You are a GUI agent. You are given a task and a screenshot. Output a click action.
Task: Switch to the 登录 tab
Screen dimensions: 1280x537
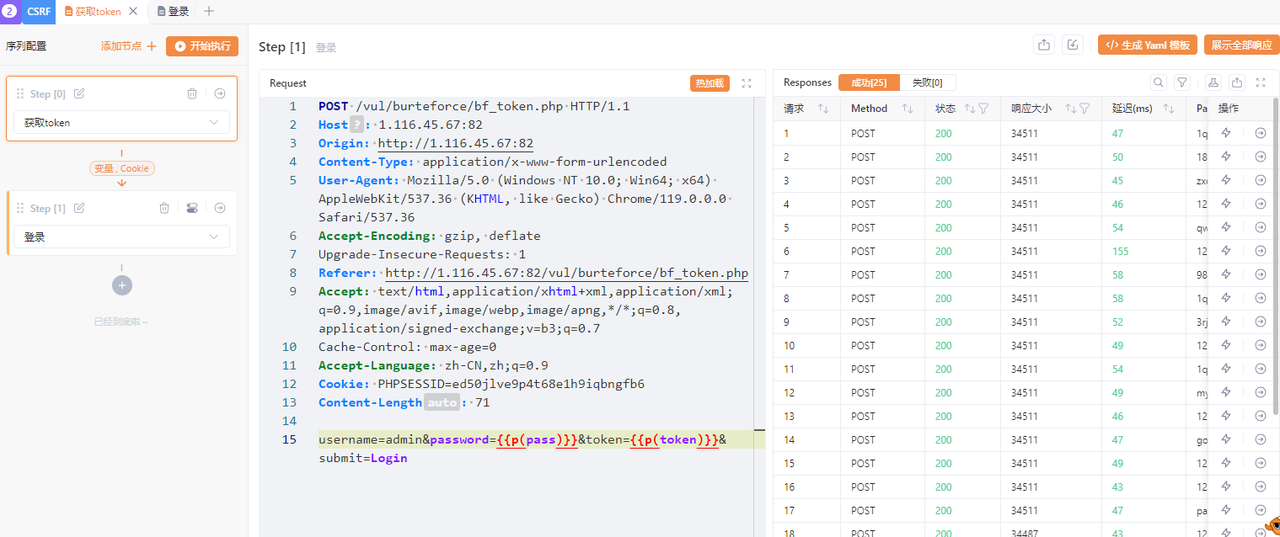coord(173,12)
